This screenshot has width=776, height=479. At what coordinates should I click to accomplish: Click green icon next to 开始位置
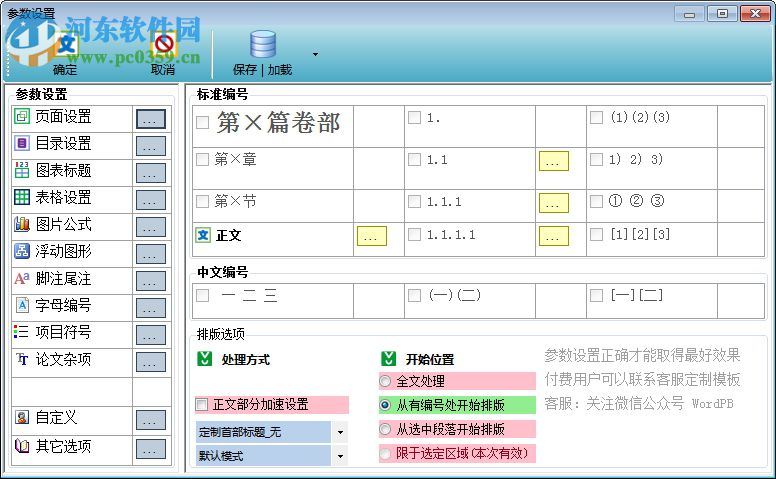coord(388,359)
